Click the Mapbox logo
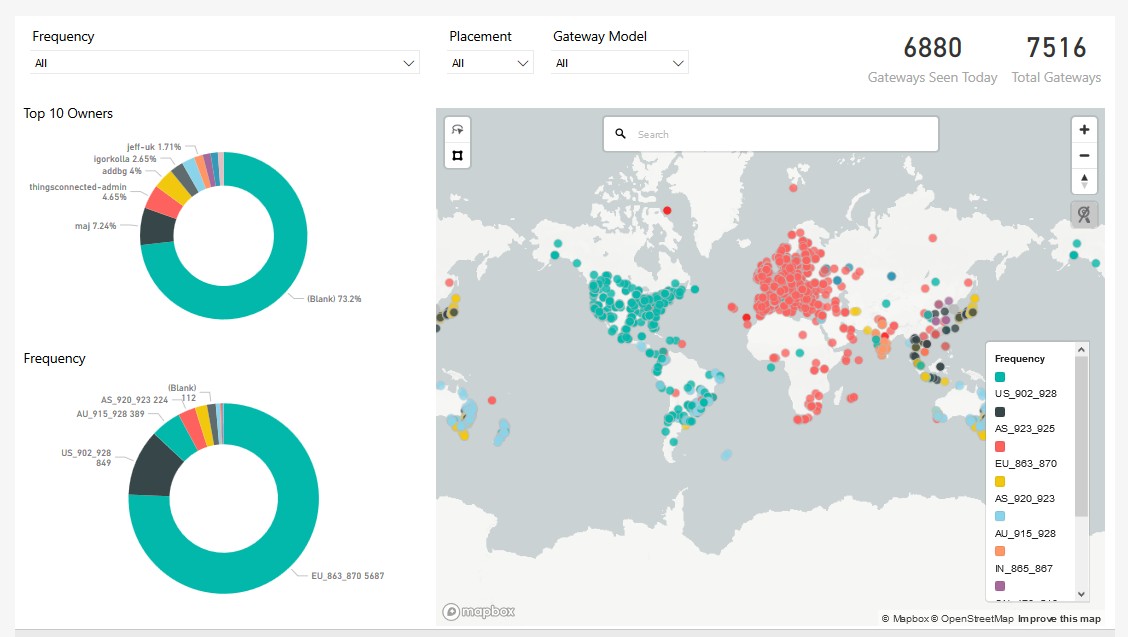Image resolution: width=1128 pixels, height=637 pixels. point(479,611)
